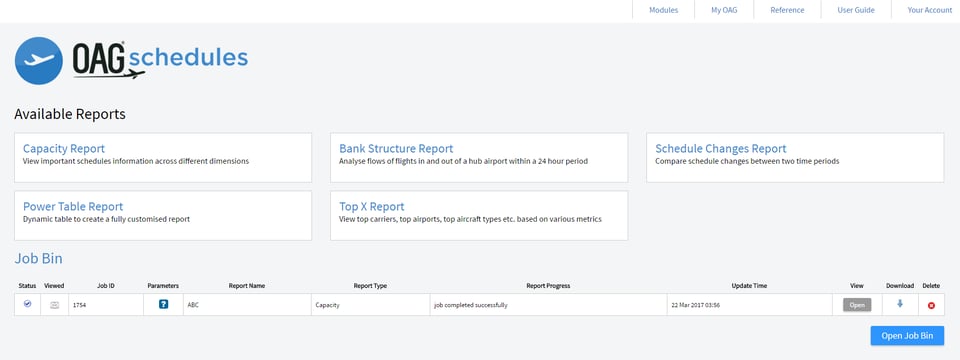This screenshot has height=360, width=960.
Task: Click the Delete column header
Action: click(931, 286)
